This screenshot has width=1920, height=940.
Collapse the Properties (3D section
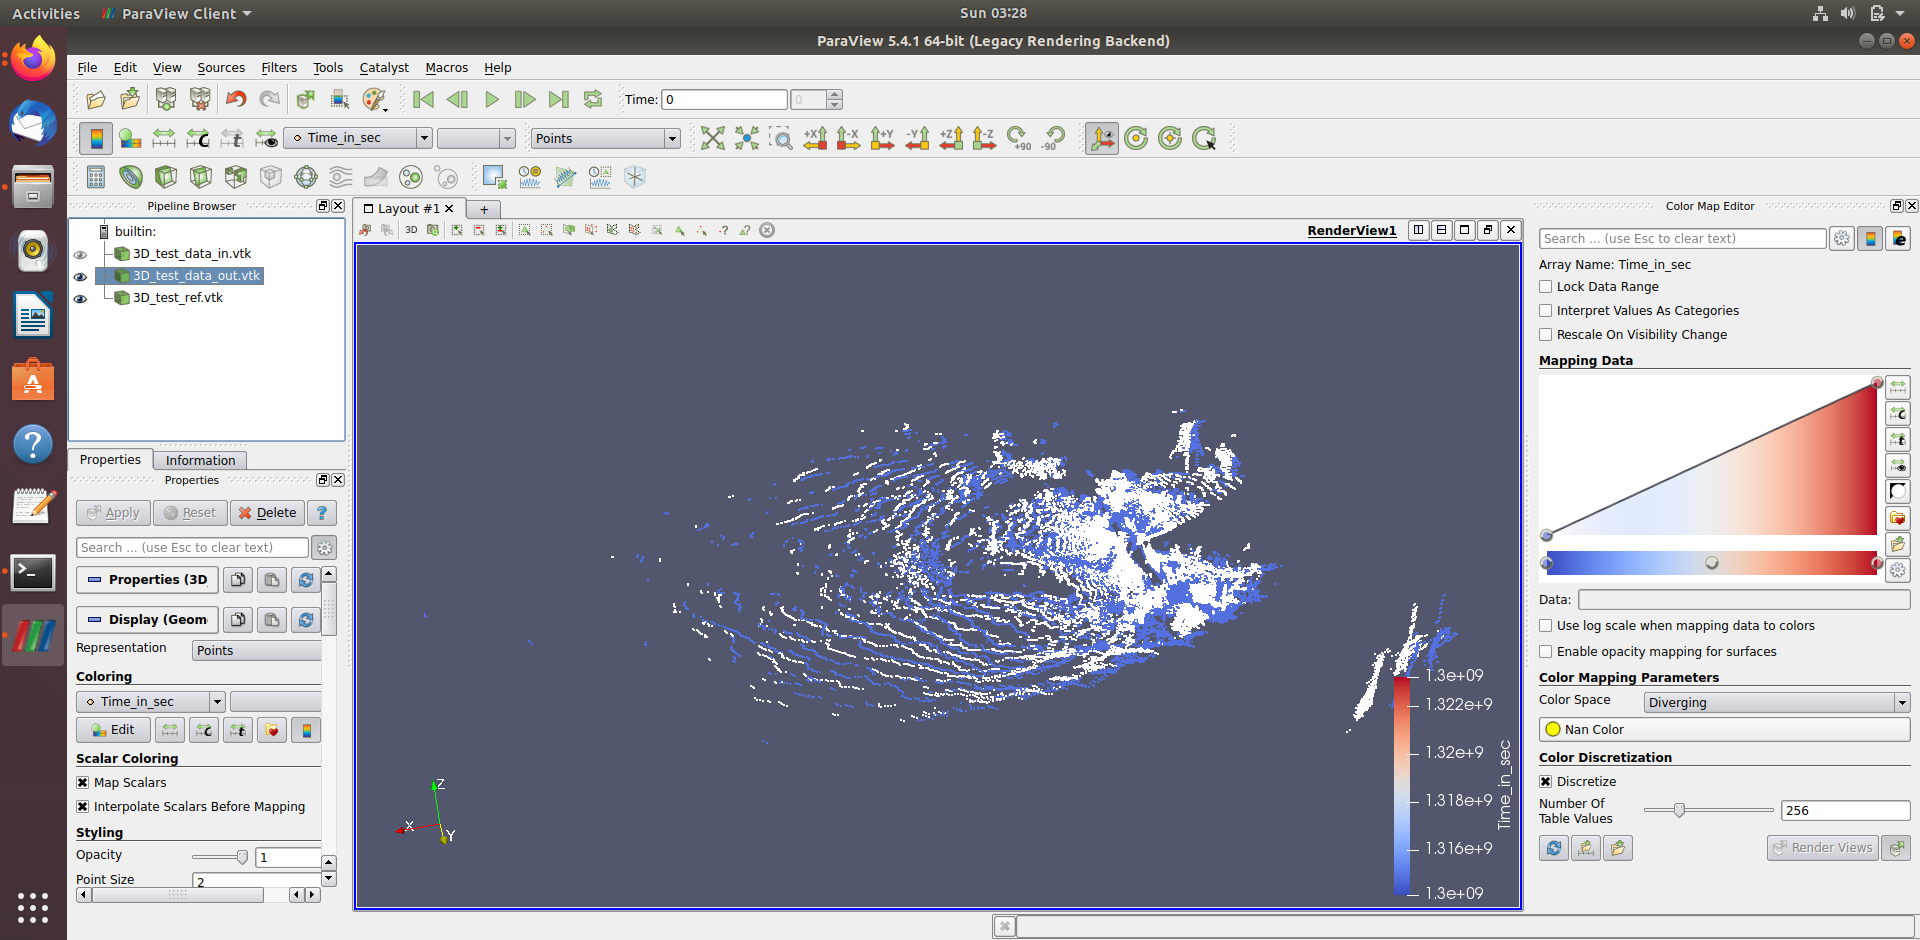click(147, 580)
